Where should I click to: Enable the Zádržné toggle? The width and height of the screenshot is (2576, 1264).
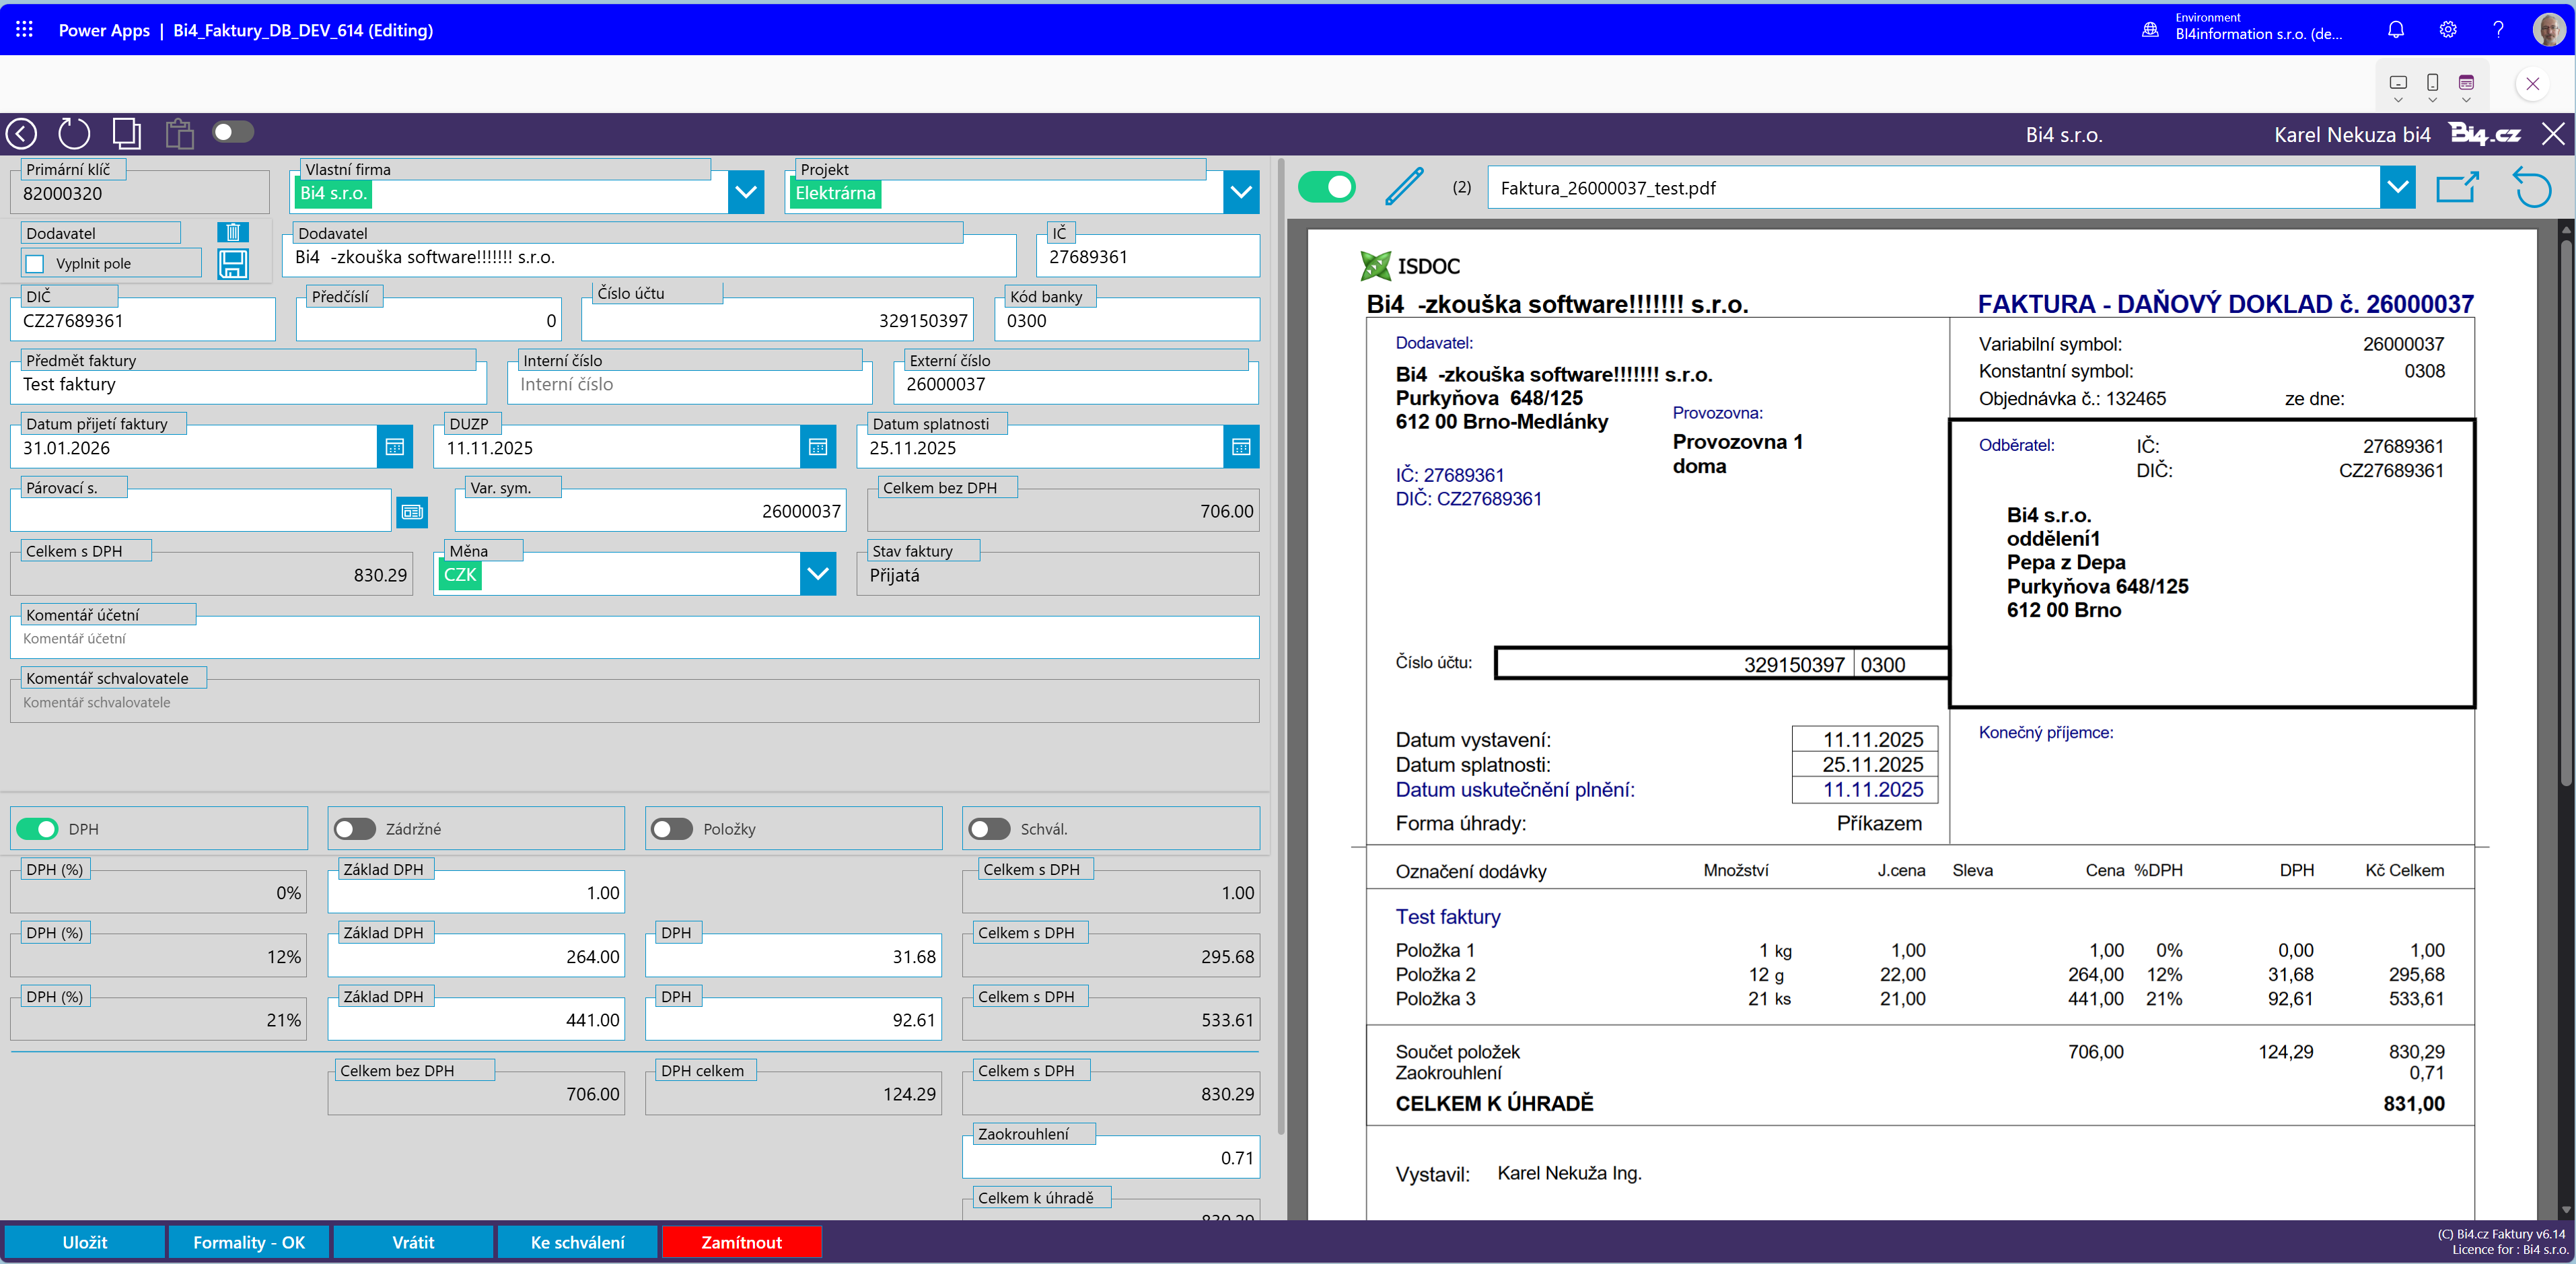355,829
